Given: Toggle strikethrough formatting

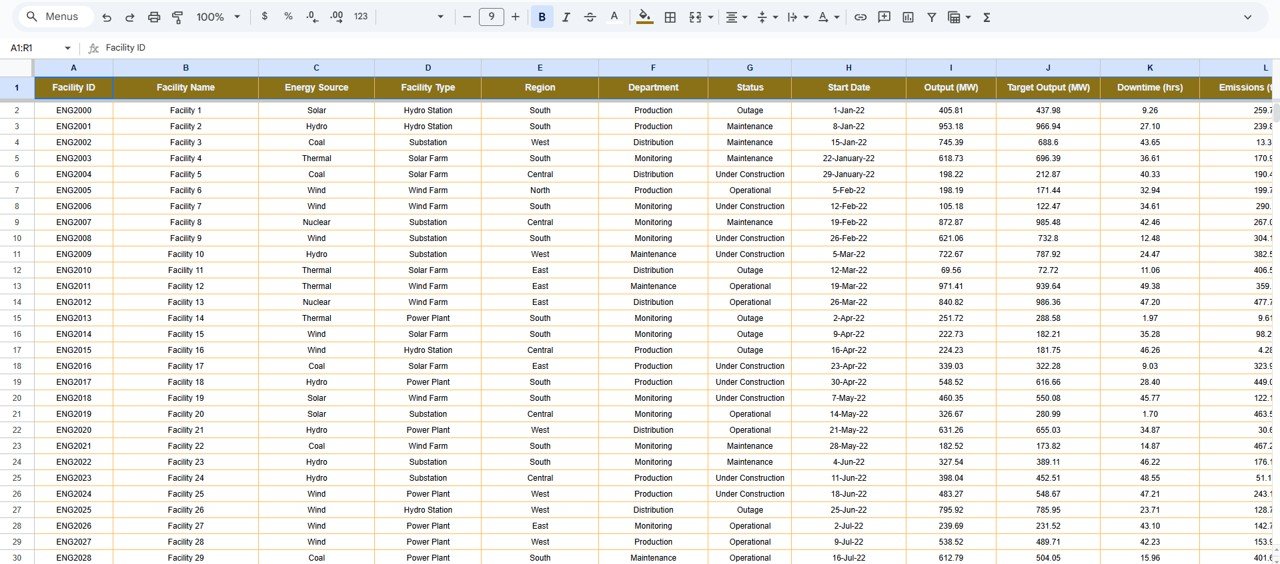Looking at the screenshot, I should pos(590,17).
